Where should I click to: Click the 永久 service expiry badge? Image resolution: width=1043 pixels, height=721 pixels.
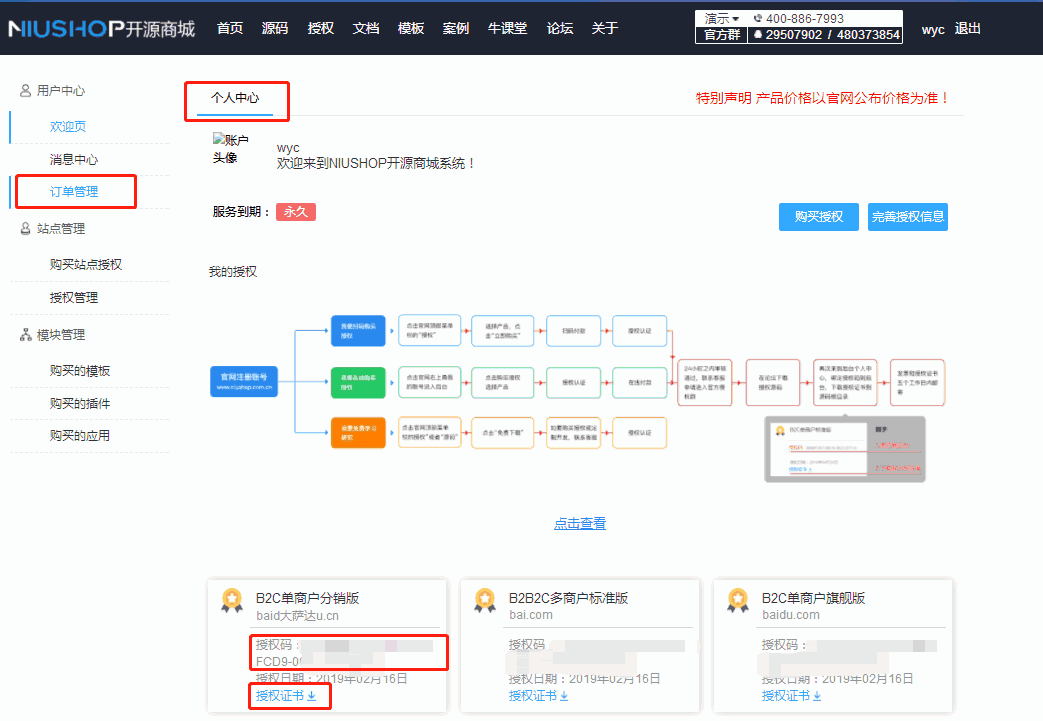click(x=295, y=212)
